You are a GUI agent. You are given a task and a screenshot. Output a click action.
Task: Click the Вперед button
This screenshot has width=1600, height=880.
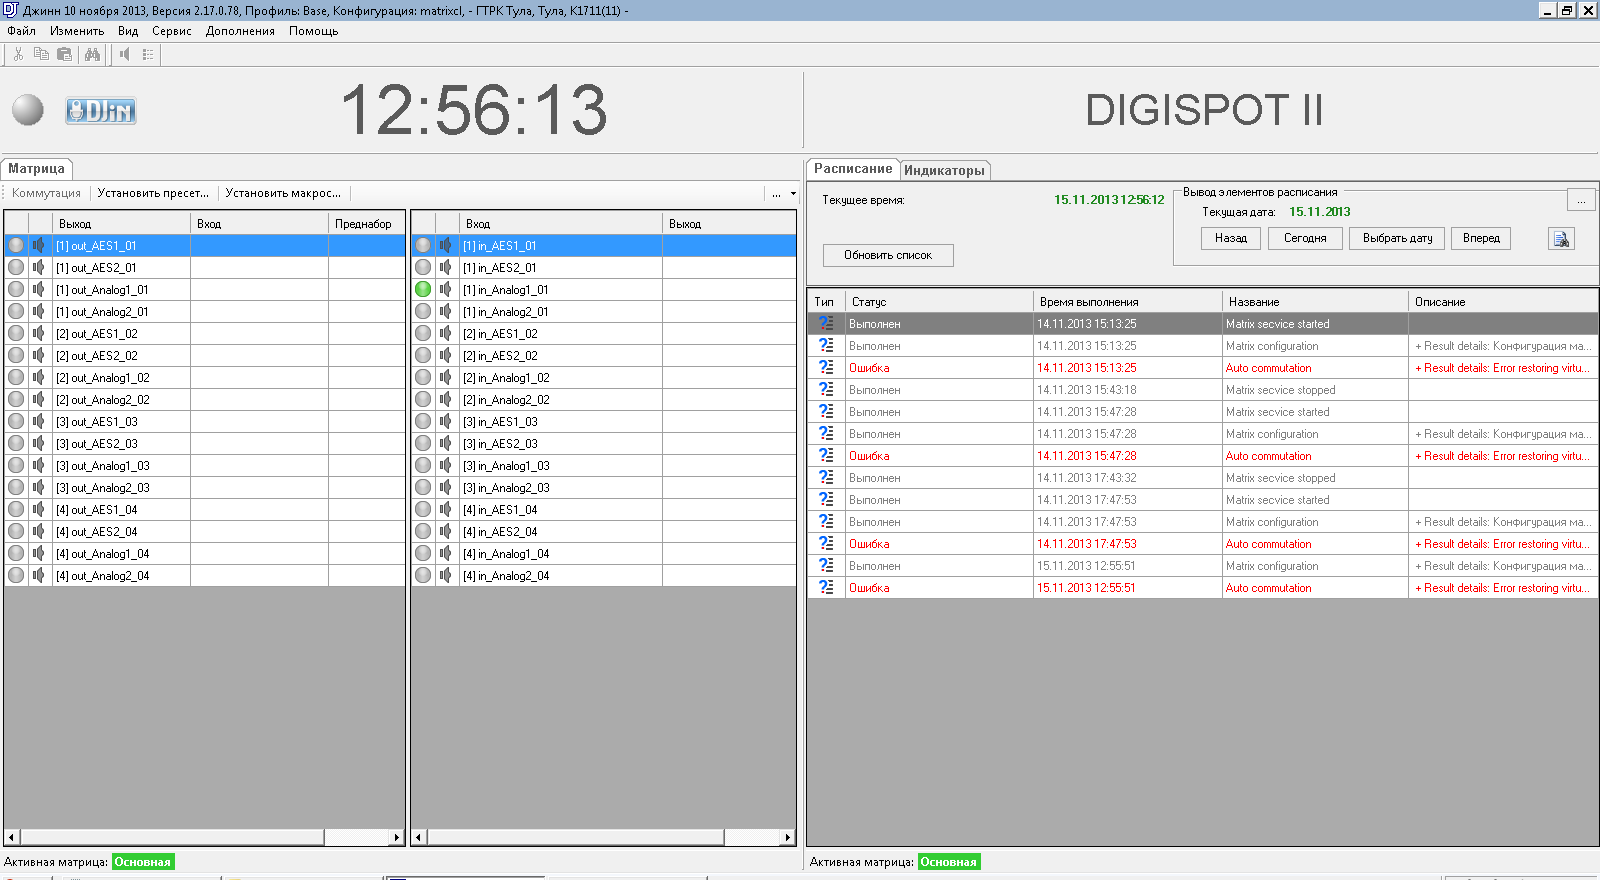coord(1481,238)
